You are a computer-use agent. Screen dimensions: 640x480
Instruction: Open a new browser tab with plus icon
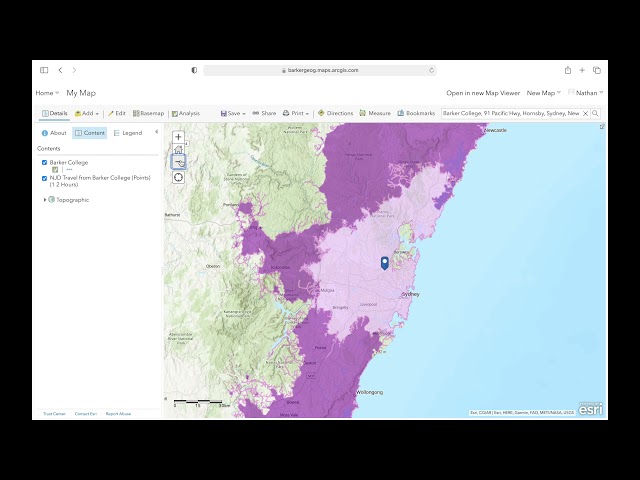click(x=582, y=70)
